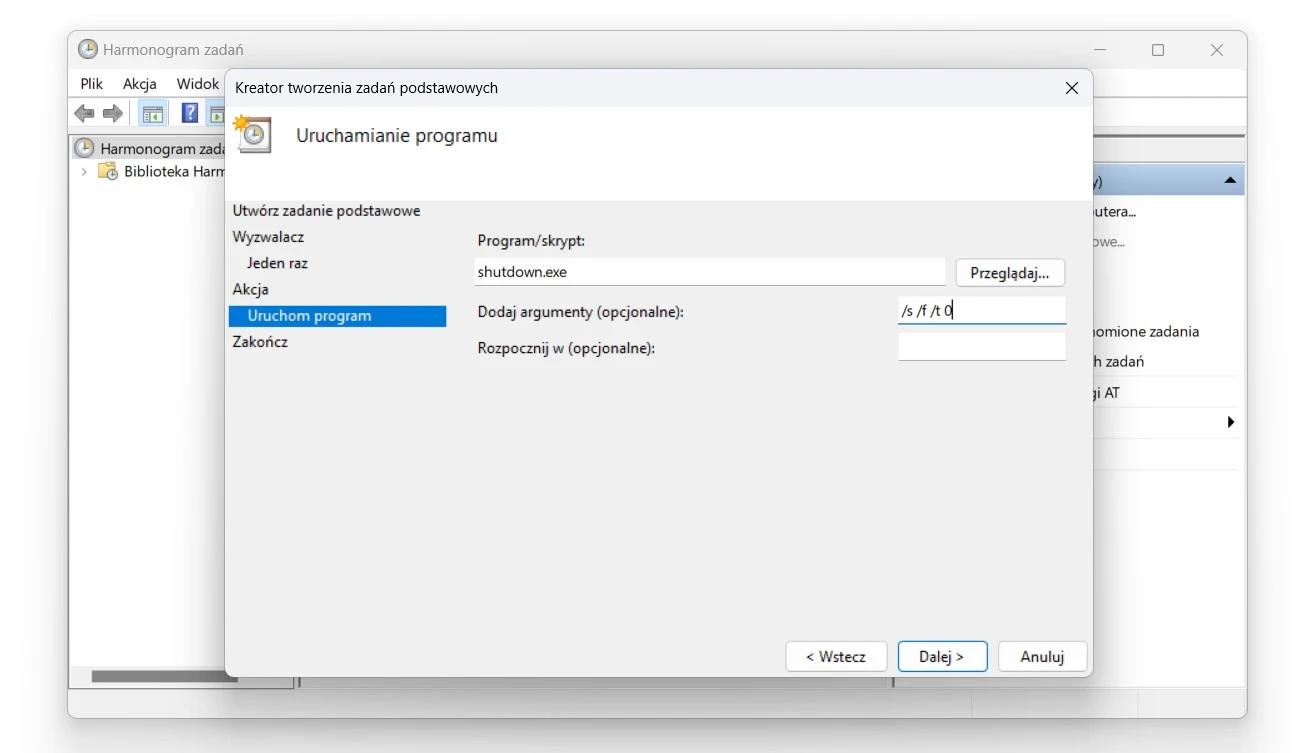Click the Przeglądaj... button
The image size is (1314, 753).
coord(1010,273)
